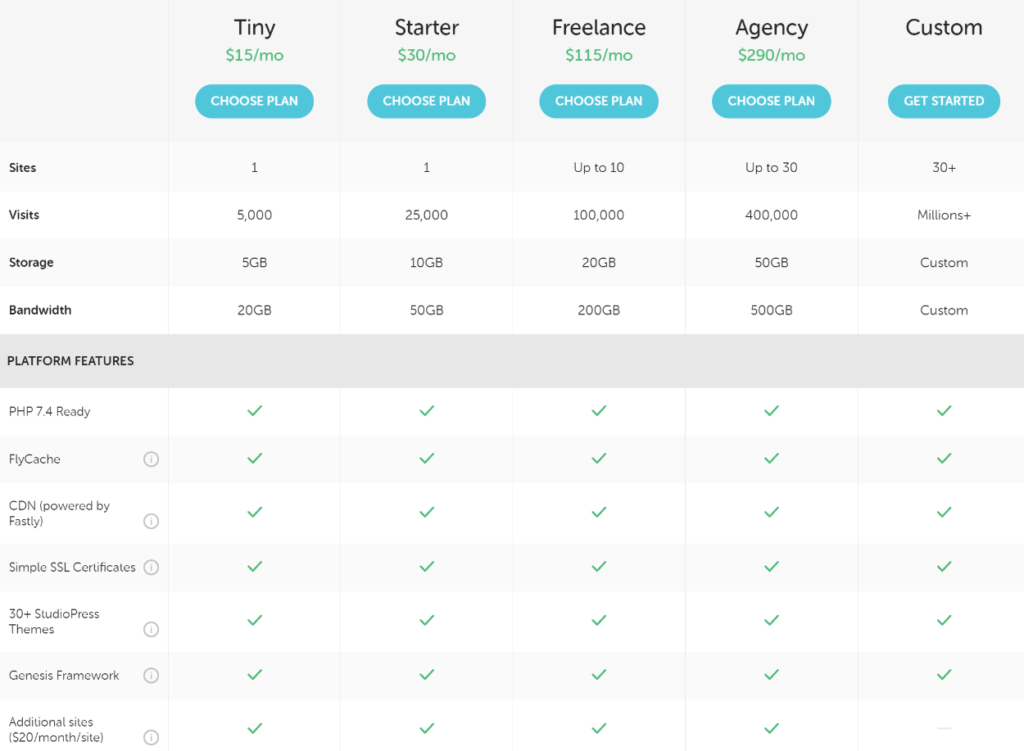Click the $290/mo Agency price
This screenshot has height=751, width=1024.
click(771, 55)
